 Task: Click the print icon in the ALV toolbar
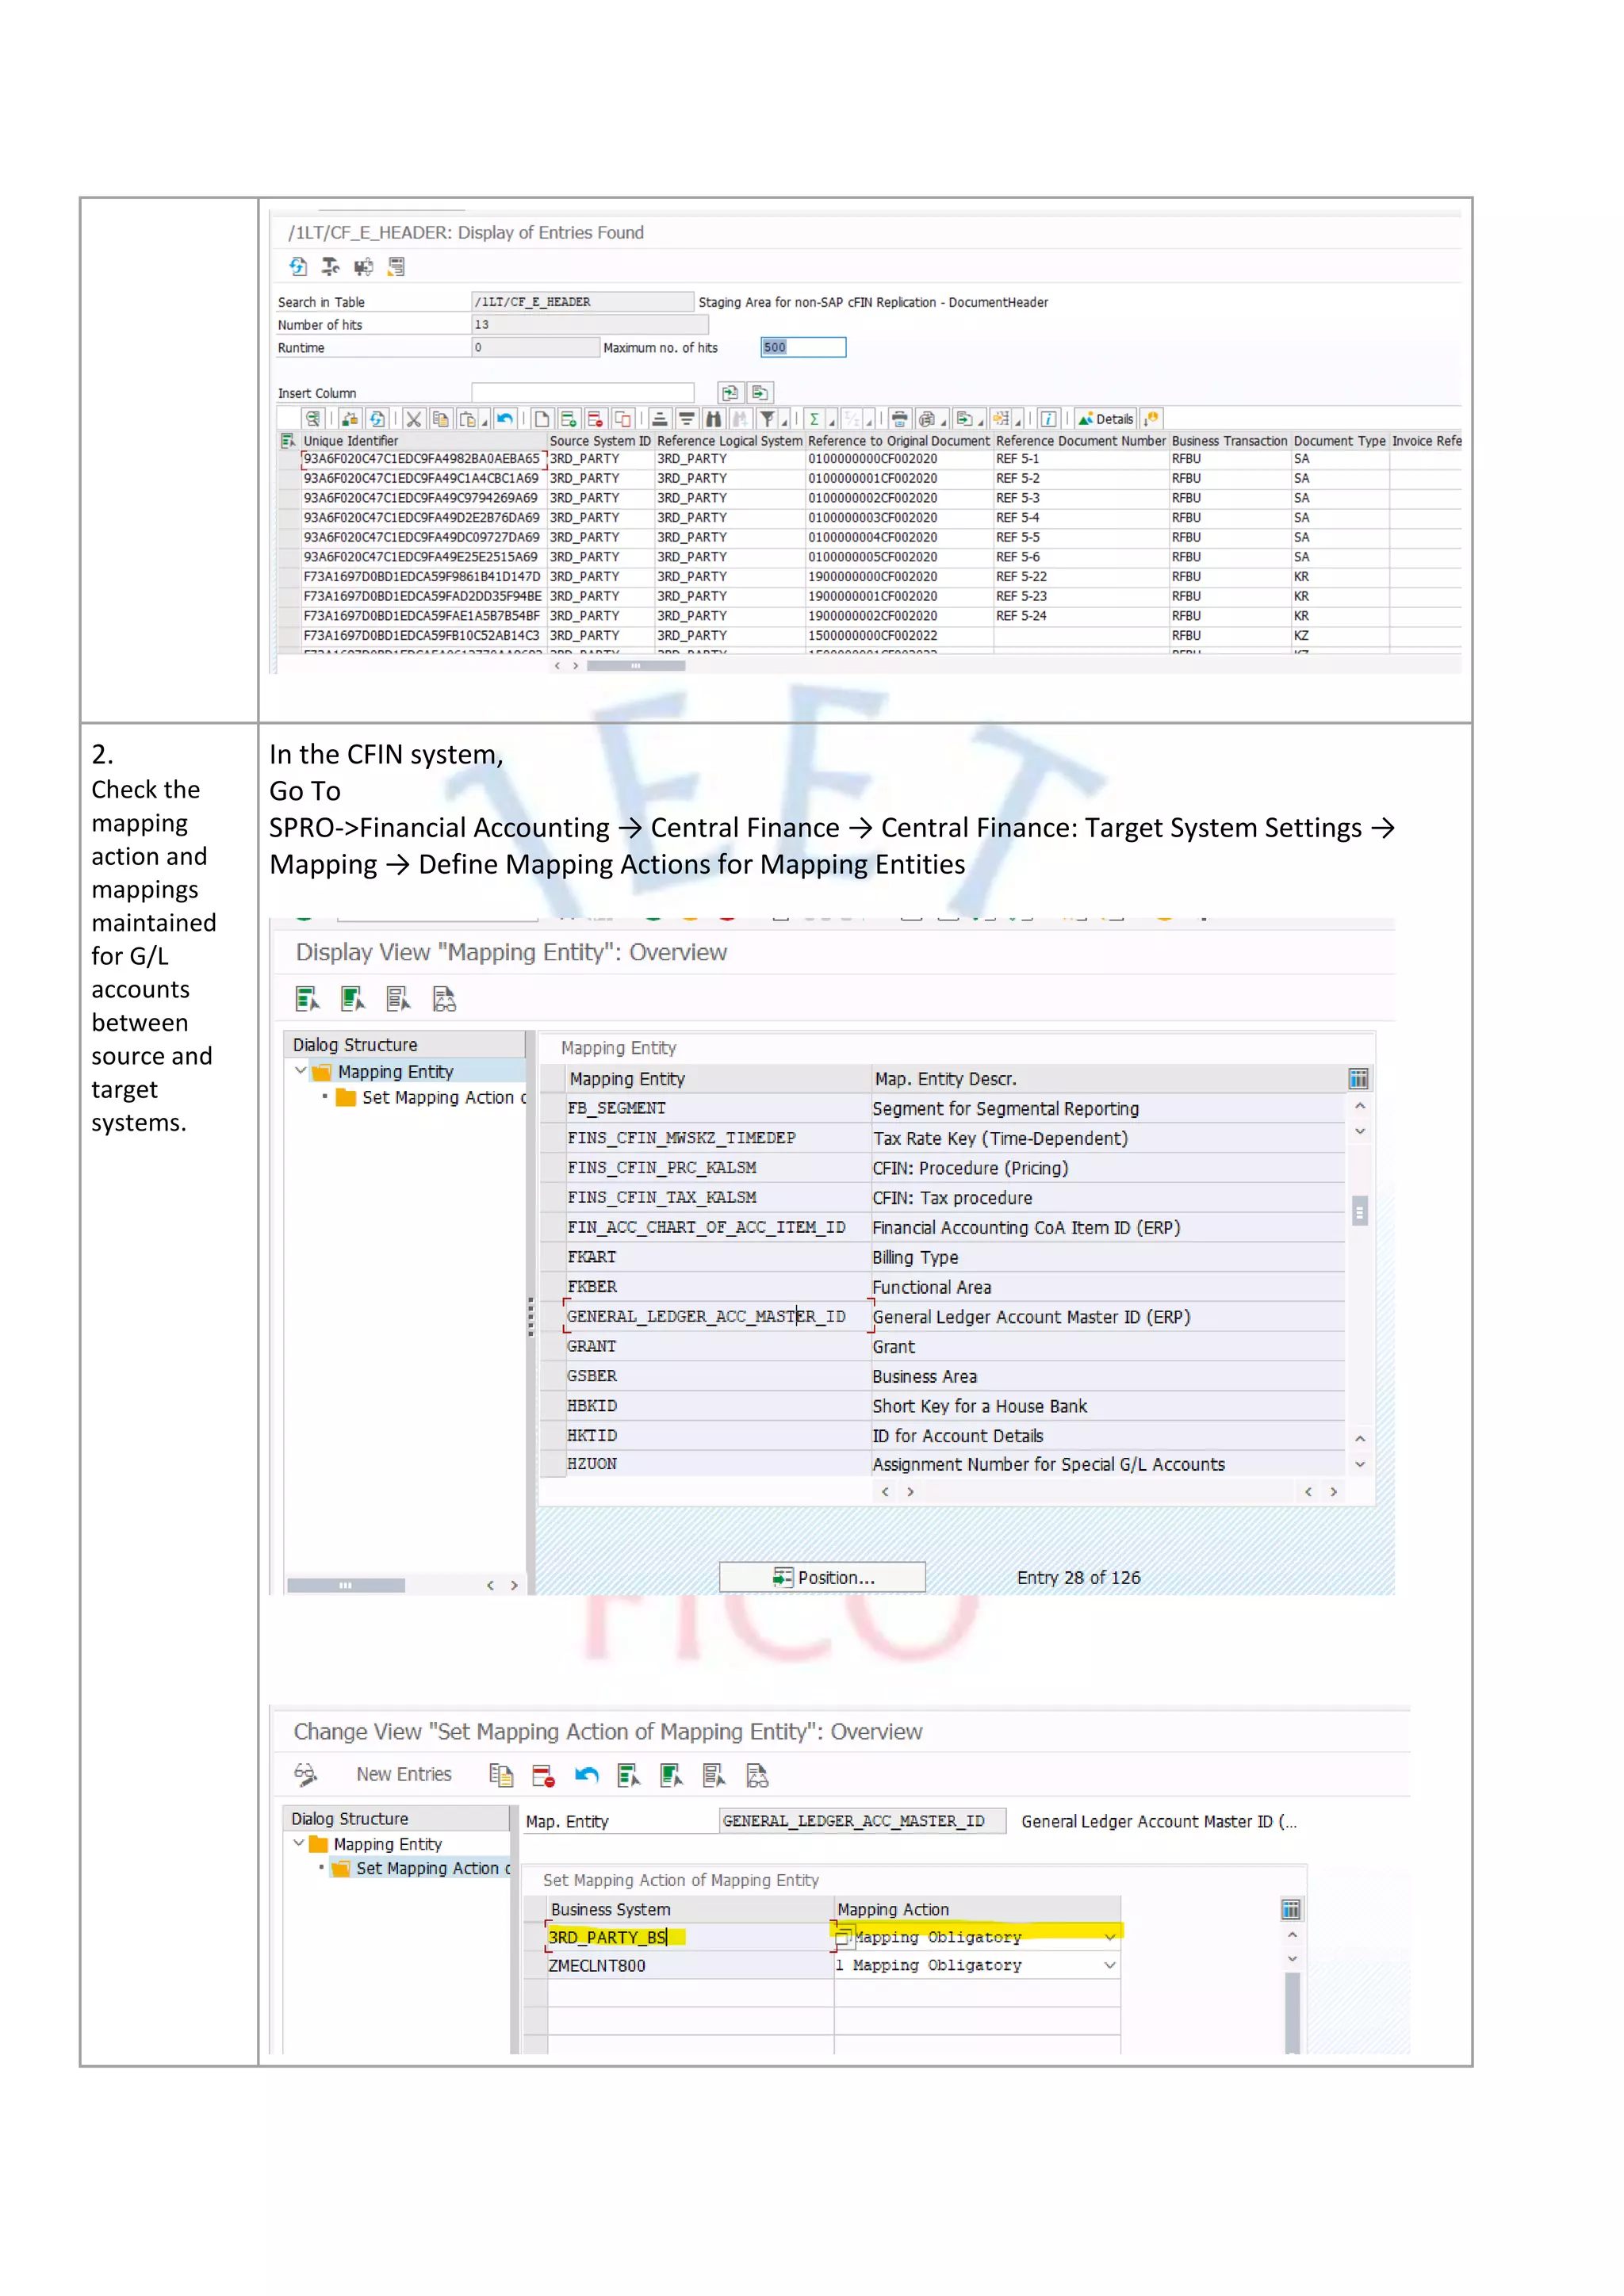[899, 419]
